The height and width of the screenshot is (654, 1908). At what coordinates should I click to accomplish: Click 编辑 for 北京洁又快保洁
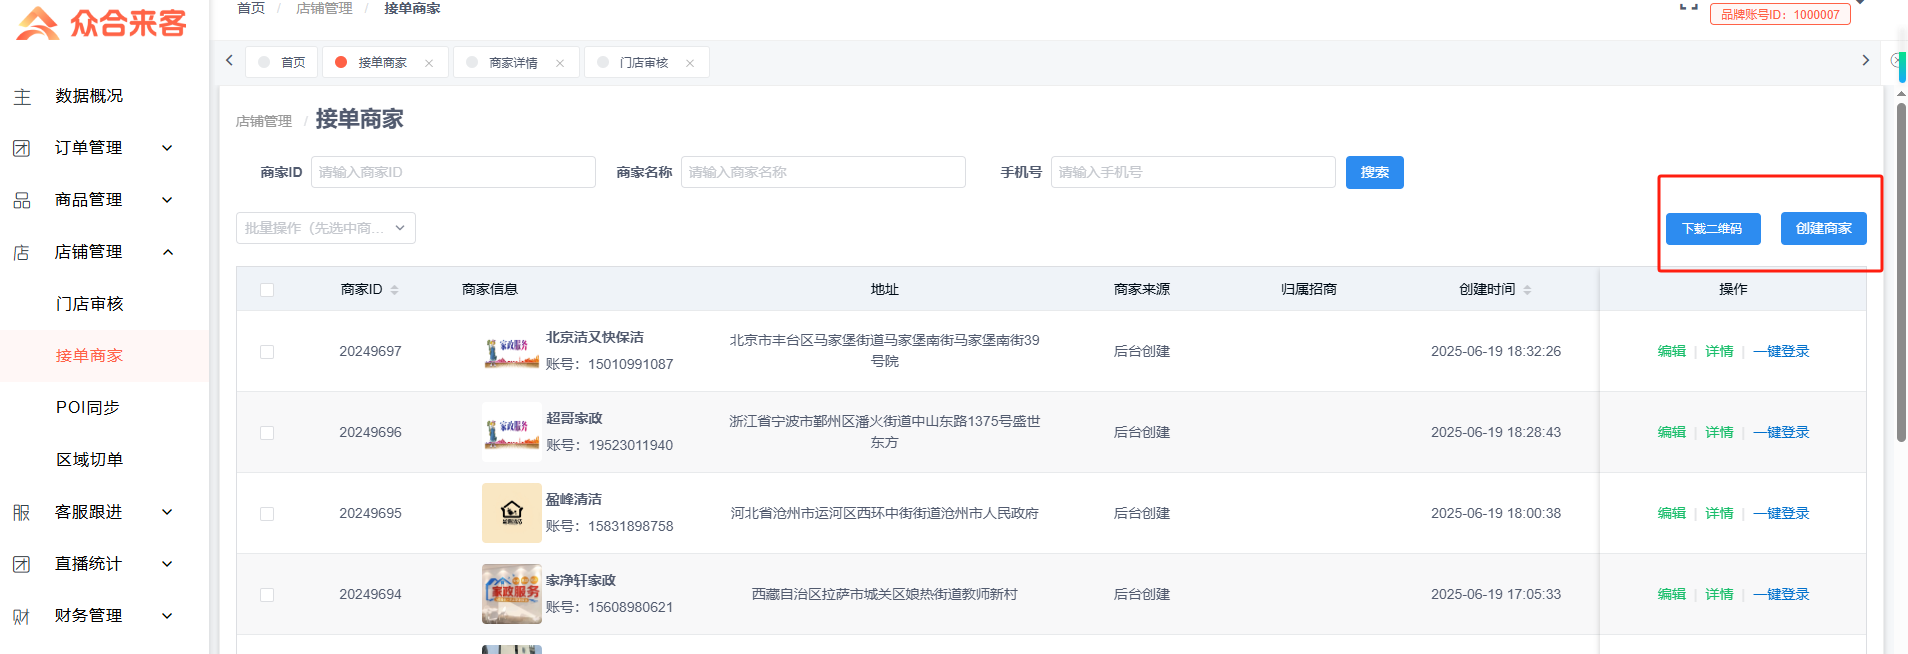click(1672, 352)
